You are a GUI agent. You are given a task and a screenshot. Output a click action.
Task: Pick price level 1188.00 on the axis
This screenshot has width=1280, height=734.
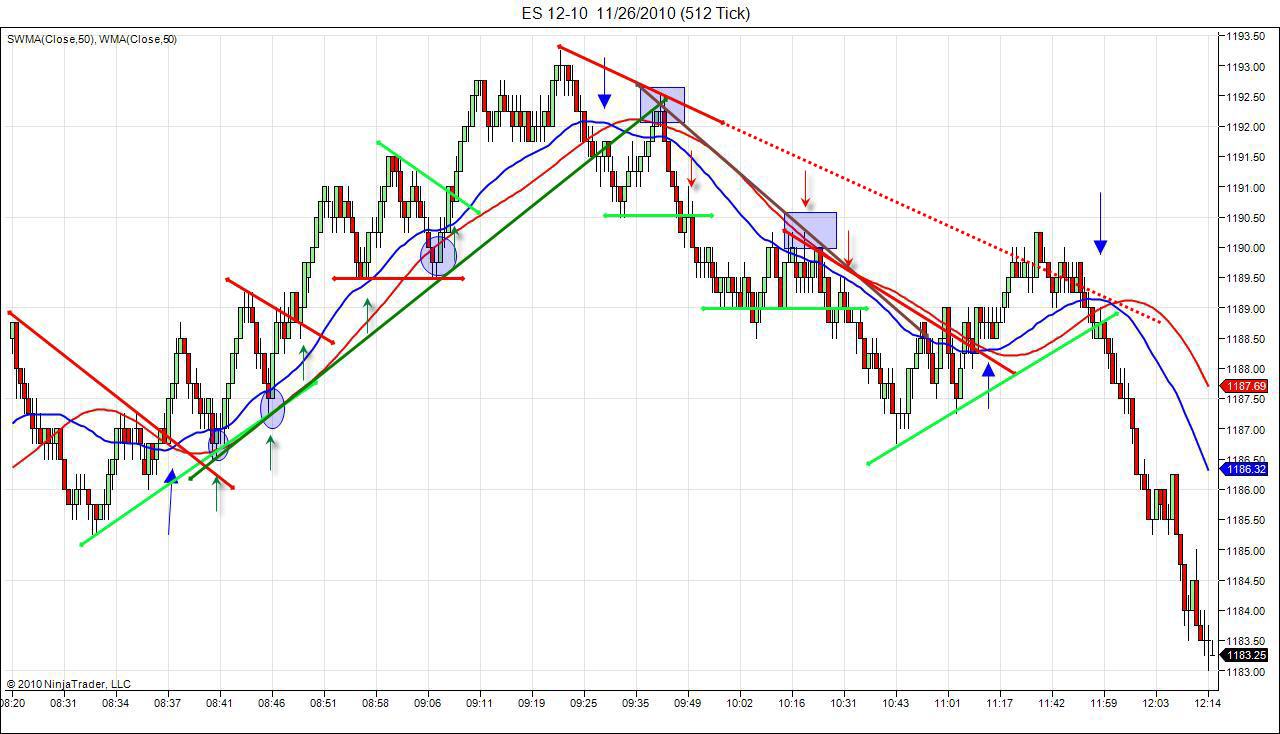1246,369
